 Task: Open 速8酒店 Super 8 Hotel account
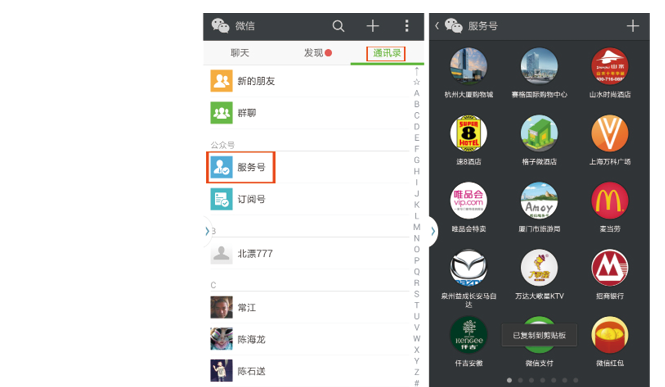469,140
